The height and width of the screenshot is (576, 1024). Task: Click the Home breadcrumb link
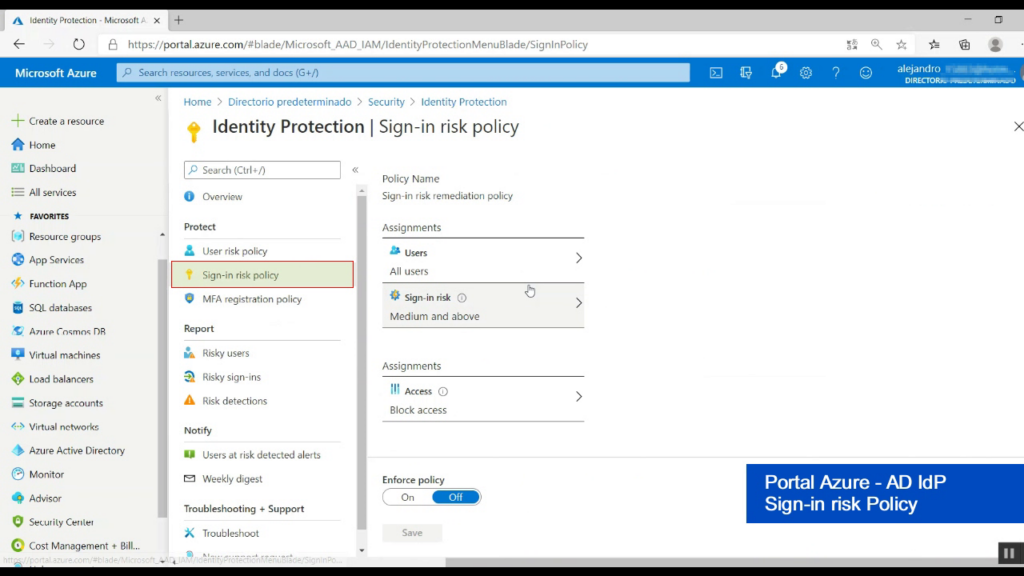coord(197,102)
